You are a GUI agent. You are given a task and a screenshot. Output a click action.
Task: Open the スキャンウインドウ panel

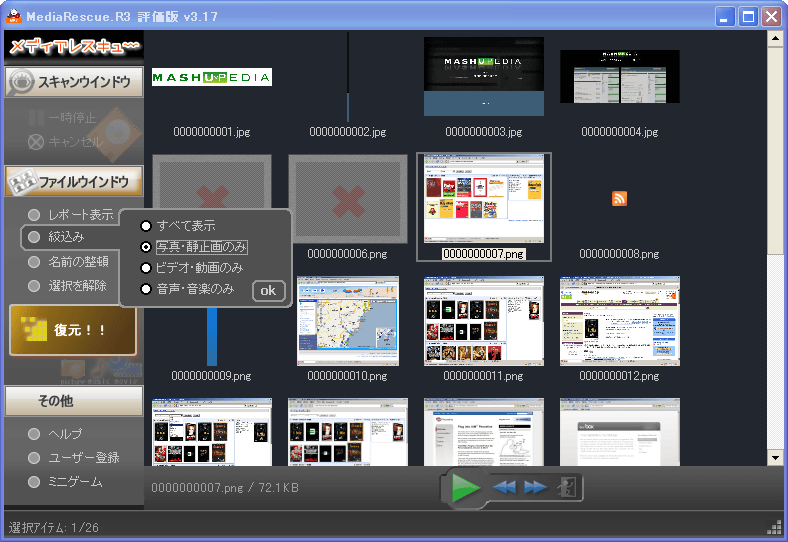(x=74, y=81)
